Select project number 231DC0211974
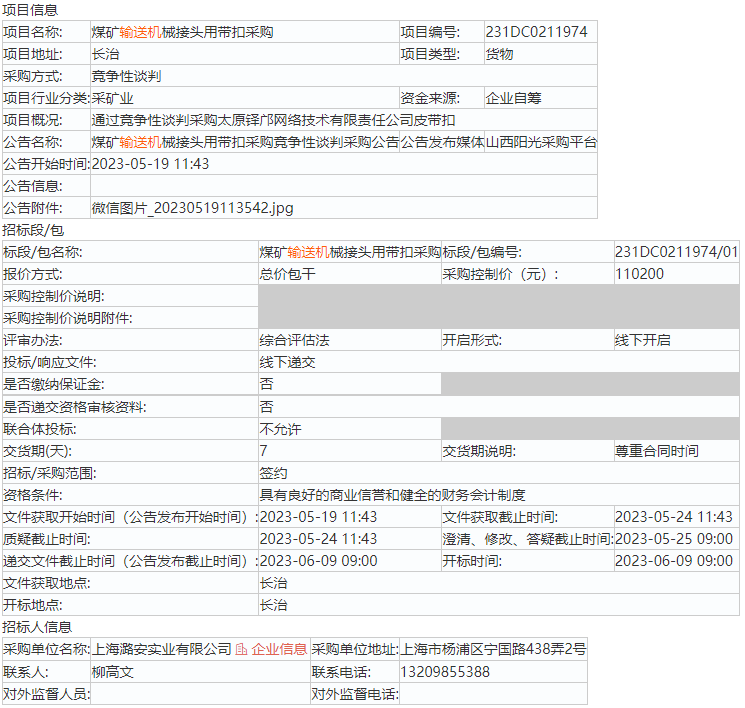 pos(536,32)
